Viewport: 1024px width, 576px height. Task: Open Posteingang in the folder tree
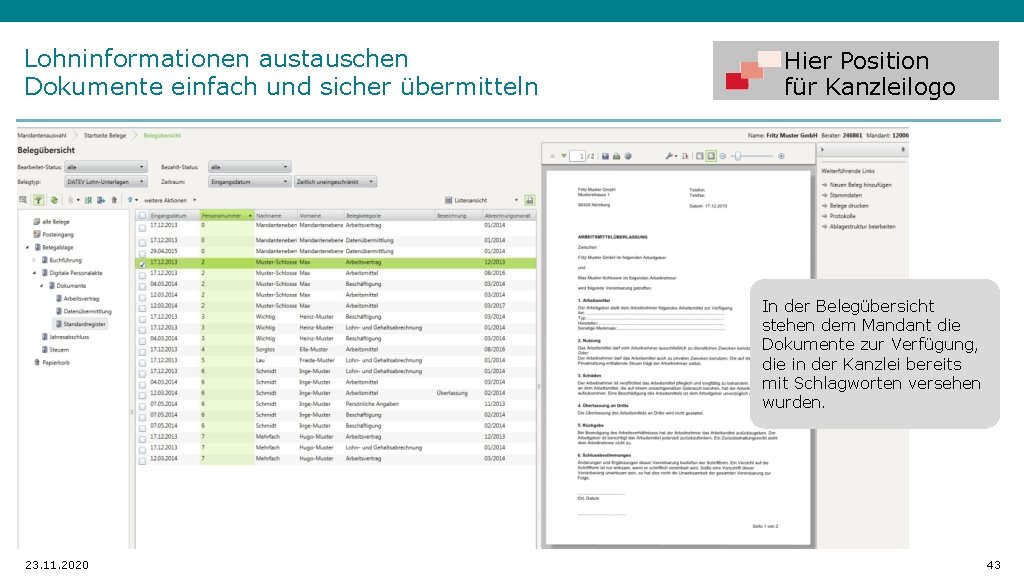click(x=54, y=234)
